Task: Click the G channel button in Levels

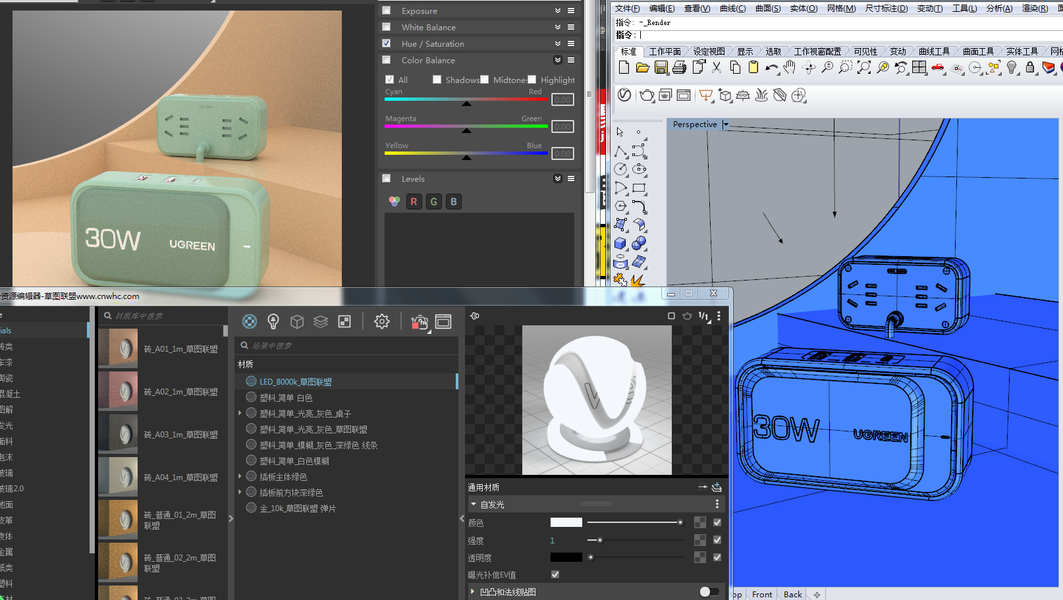Action: click(x=434, y=201)
